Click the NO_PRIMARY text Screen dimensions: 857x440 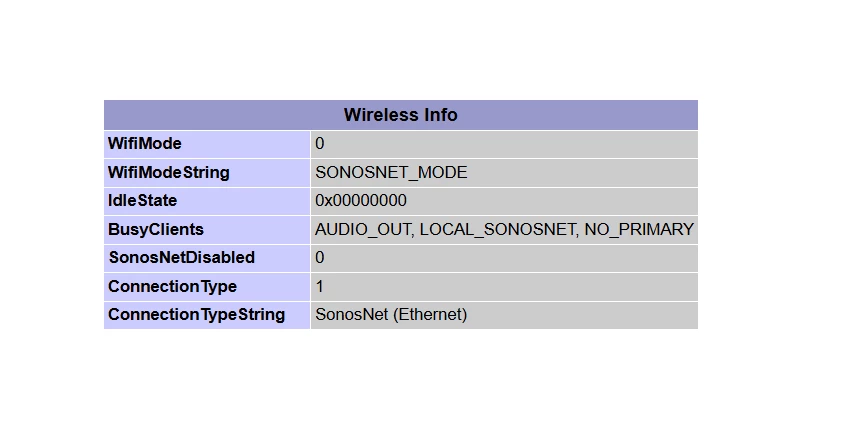click(639, 229)
